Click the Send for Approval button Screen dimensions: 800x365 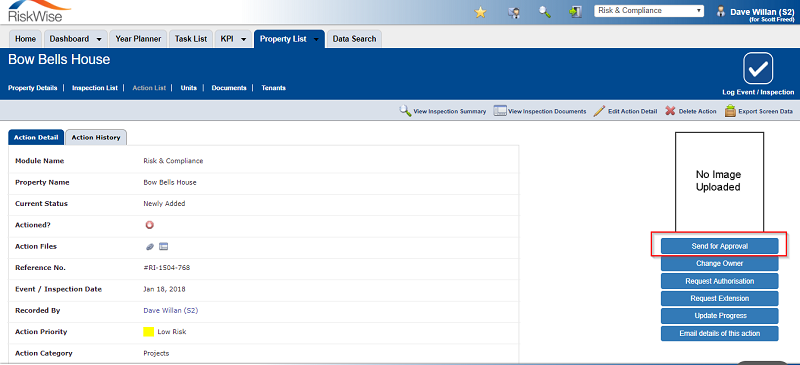tap(720, 246)
